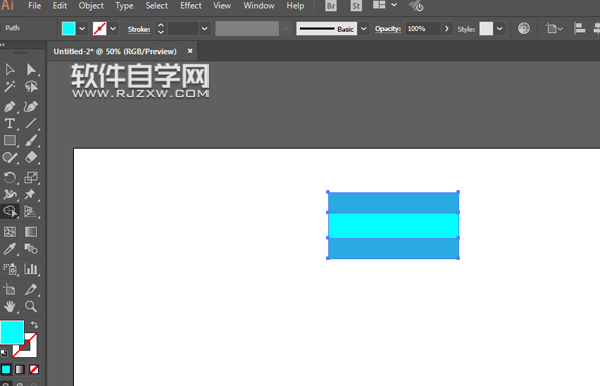Screen dimensions: 600x386
Task: Select the Type tool
Action: pos(10,124)
